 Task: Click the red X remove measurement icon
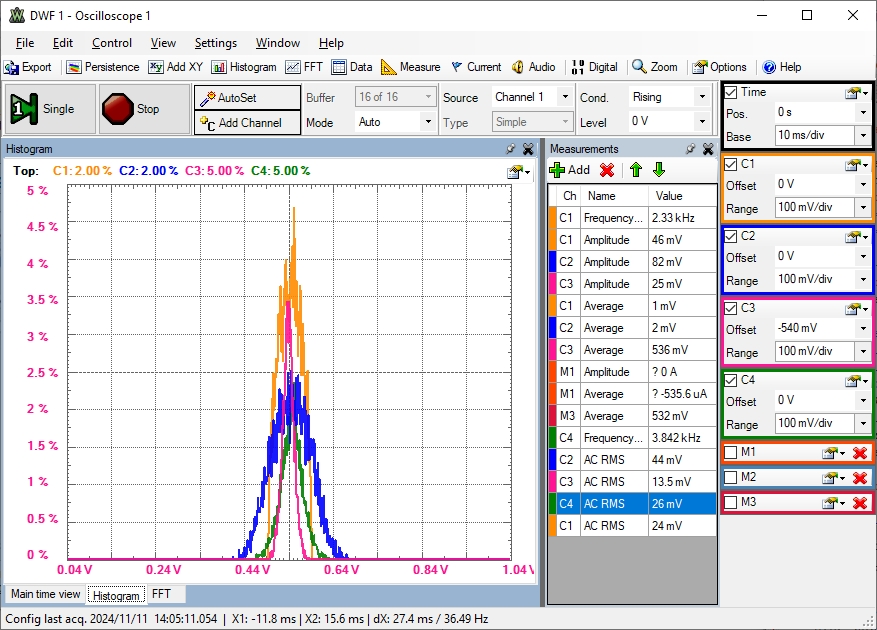(x=607, y=170)
